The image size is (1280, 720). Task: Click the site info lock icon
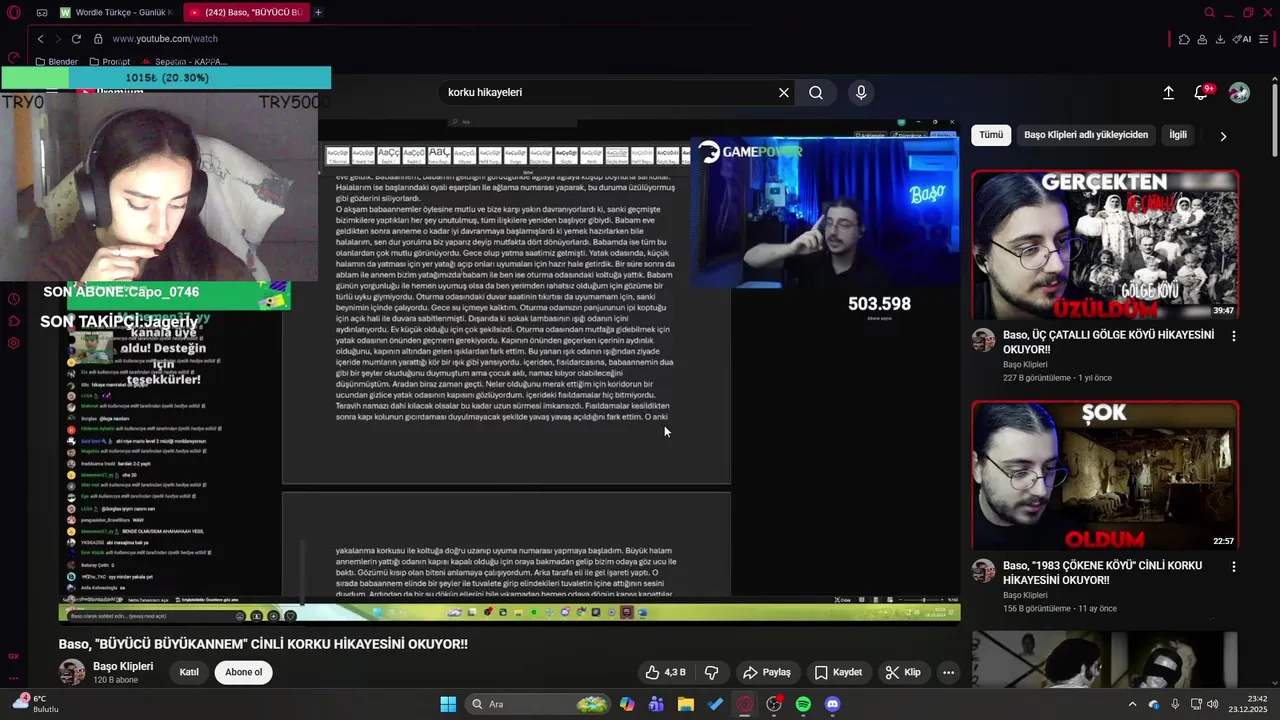pyautogui.click(x=98, y=39)
